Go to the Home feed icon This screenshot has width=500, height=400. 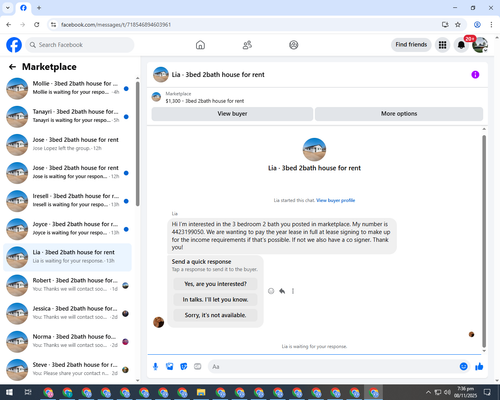pyautogui.click(x=200, y=45)
